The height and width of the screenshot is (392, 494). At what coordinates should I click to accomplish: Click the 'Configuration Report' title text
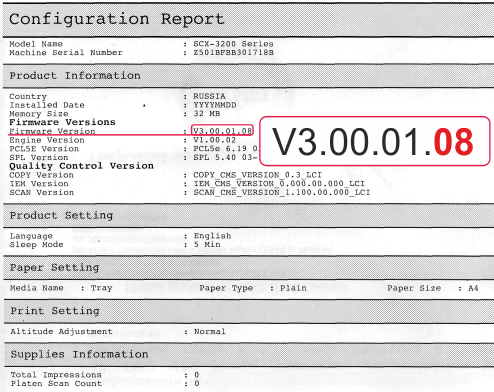117,19
